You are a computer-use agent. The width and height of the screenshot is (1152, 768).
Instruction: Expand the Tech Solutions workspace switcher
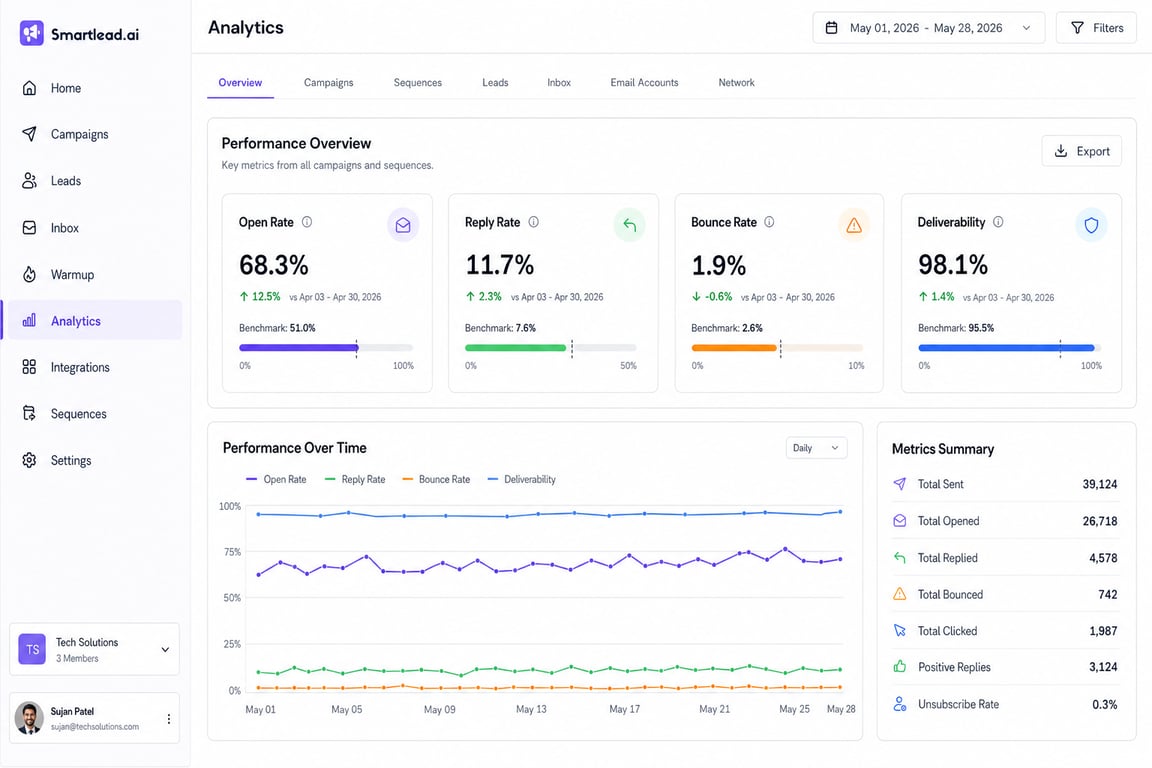[94, 649]
